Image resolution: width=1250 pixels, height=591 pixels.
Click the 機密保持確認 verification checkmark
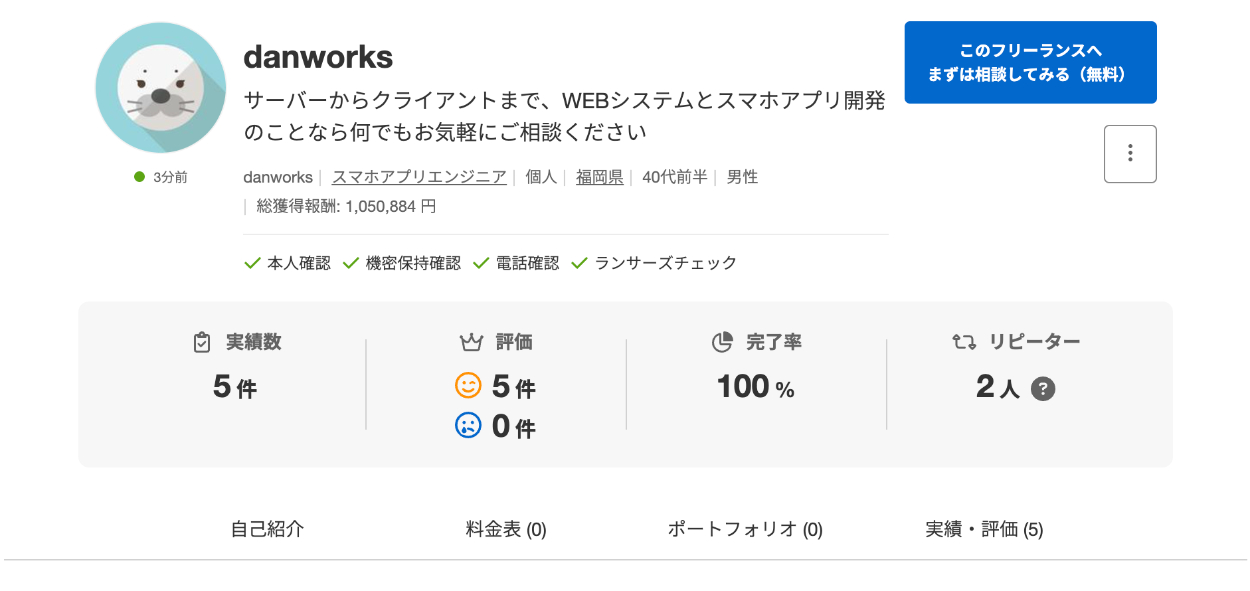pos(351,263)
